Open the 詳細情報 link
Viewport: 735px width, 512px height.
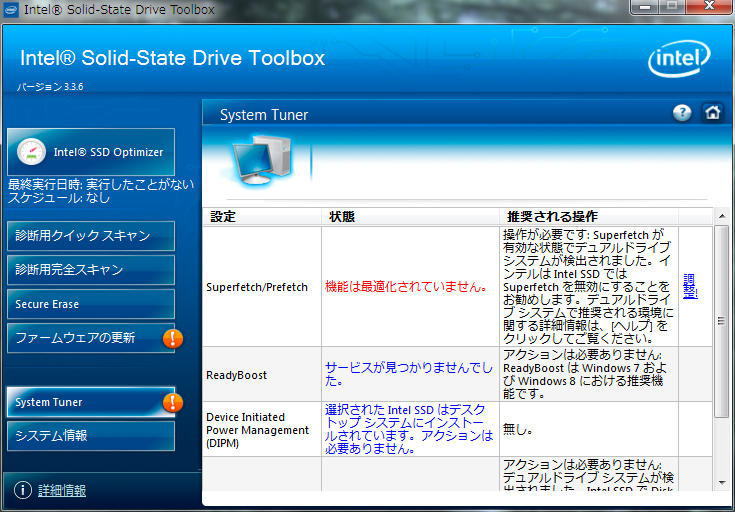coord(62,490)
